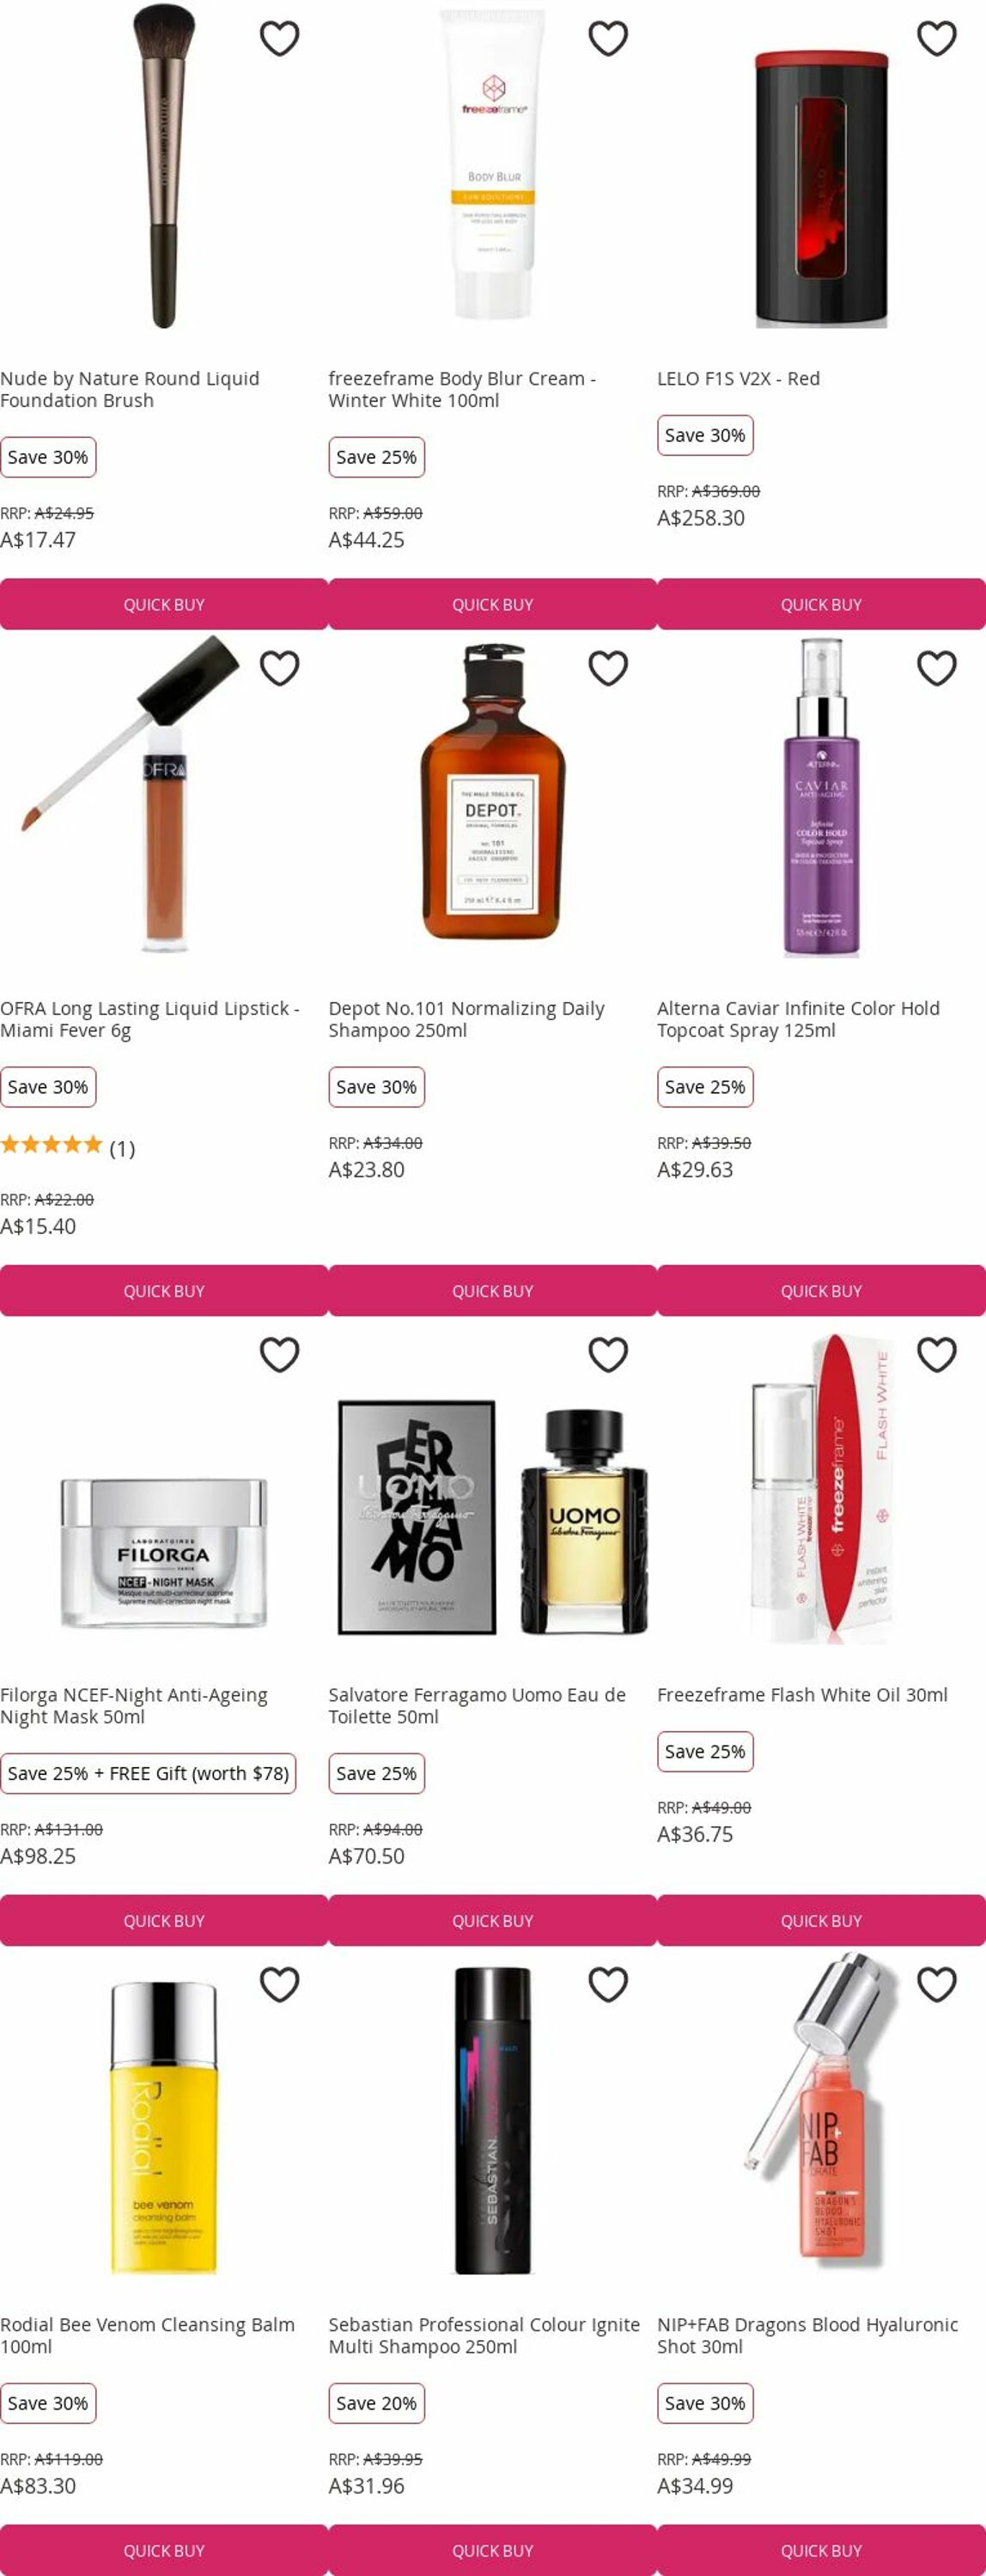This screenshot has height=2576, width=986.
Task: Wishlist heart for NIP+FAB Dragons Blood Shot
Action: coord(937,1984)
